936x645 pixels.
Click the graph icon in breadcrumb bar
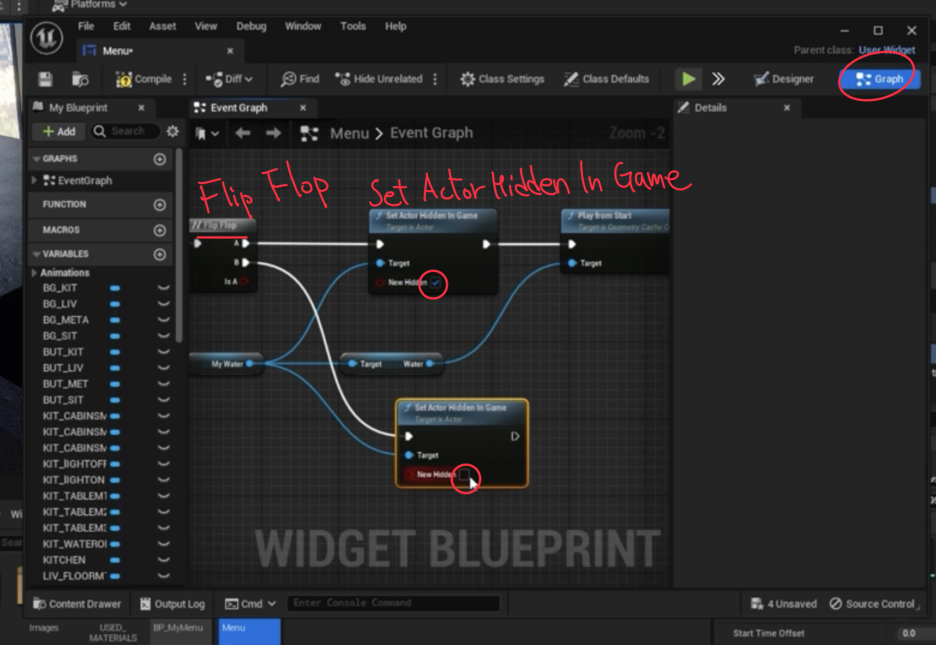[309, 133]
